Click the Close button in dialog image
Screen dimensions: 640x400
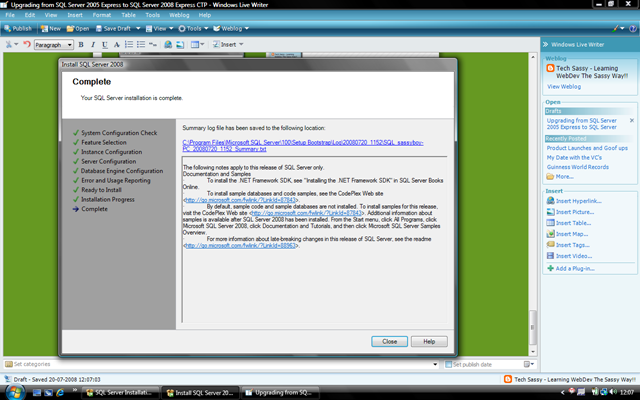pyautogui.click(x=389, y=342)
